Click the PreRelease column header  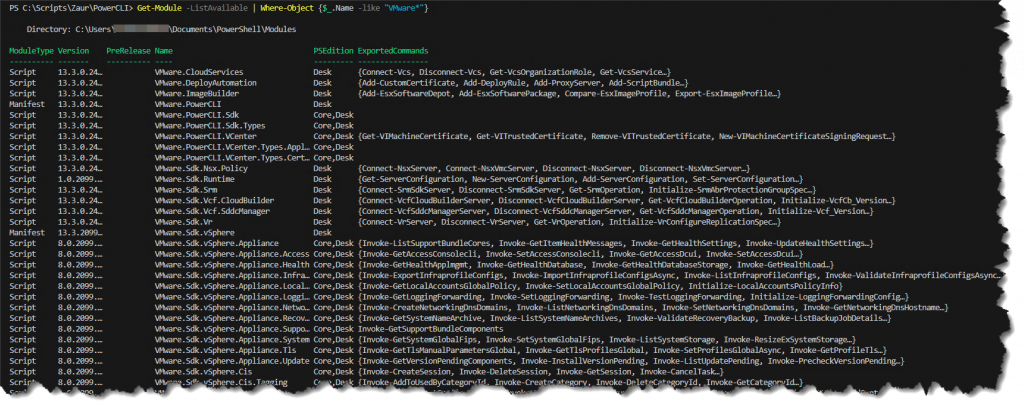(x=127, y=50)
